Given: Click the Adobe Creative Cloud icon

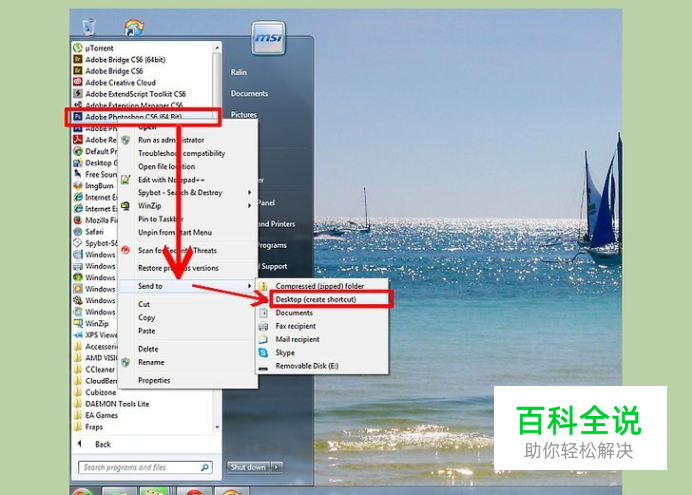Looking at the screenshot, I should click(78, 82).
